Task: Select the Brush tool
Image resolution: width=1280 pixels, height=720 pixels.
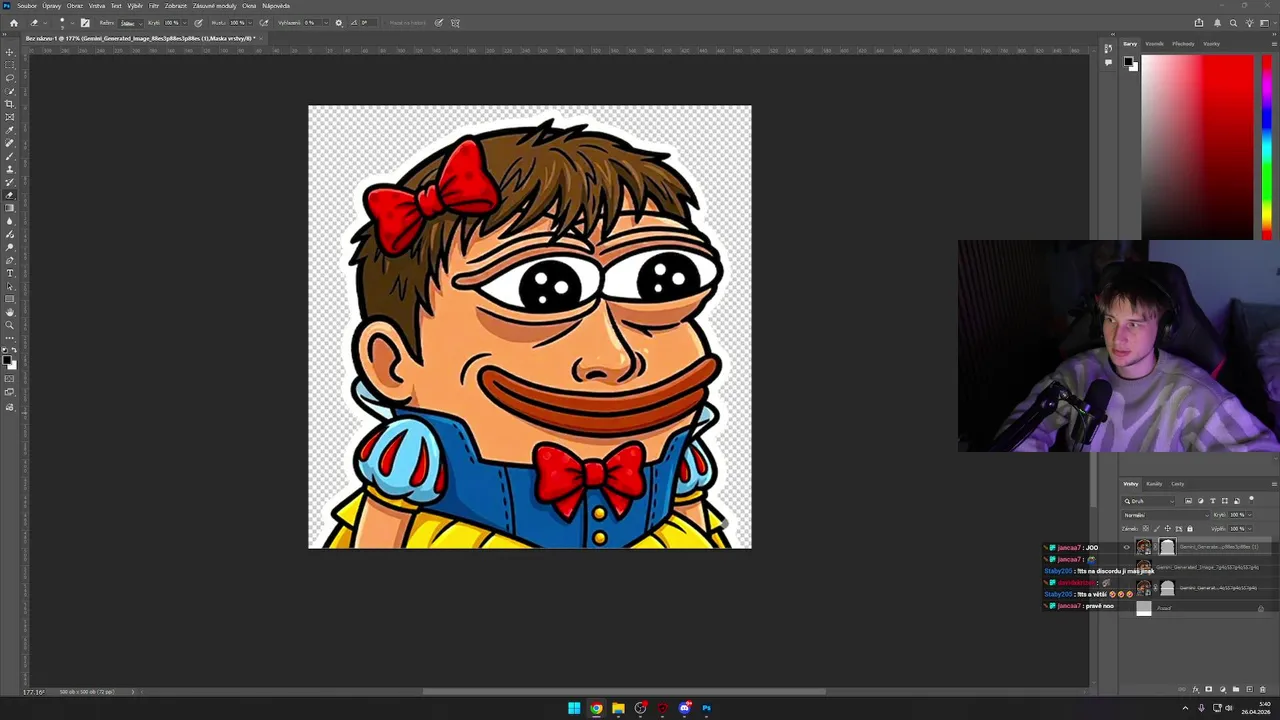Action: pyautogui.click(x=10, y=155)
